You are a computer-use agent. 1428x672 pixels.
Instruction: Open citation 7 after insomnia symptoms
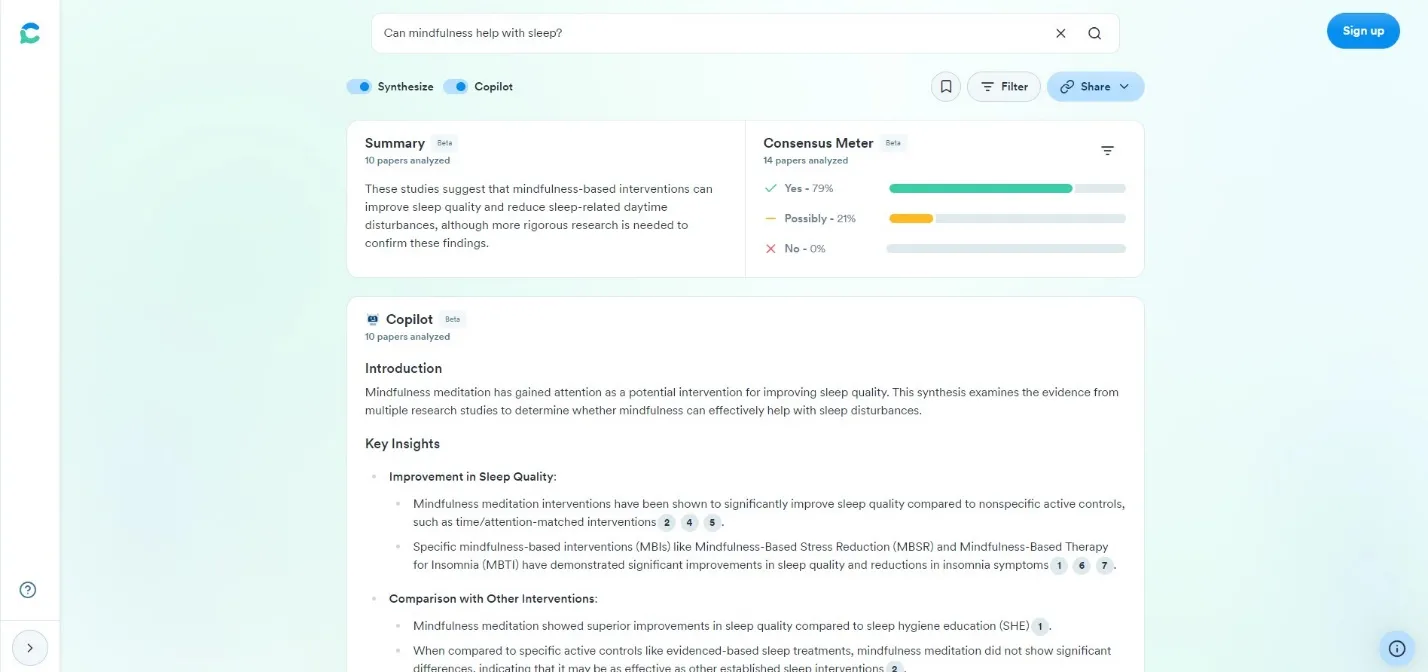coord(1104,566)
